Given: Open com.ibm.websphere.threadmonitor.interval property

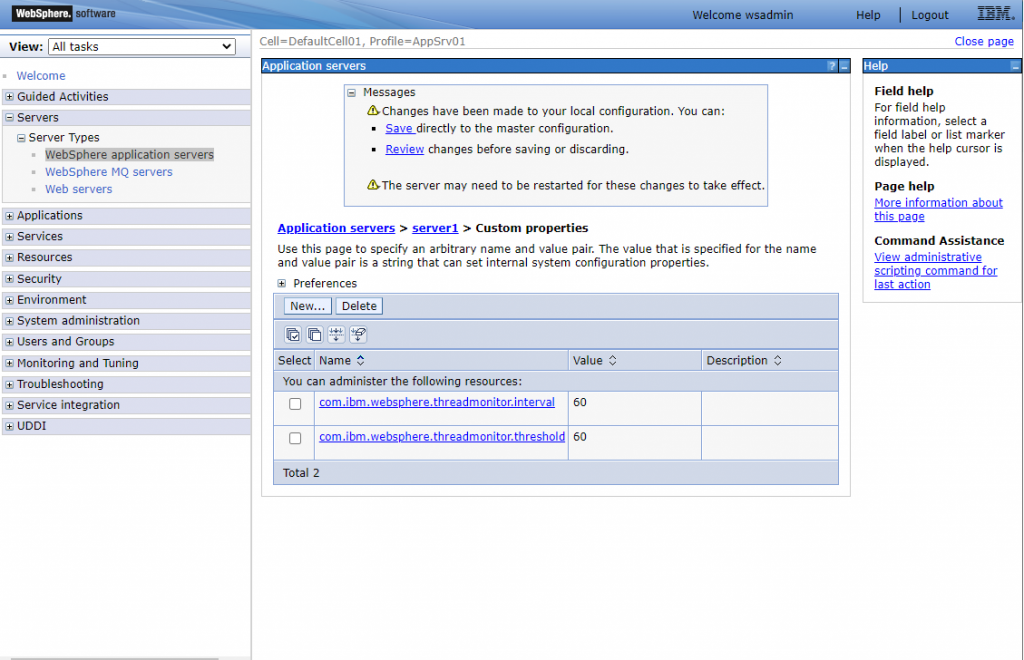Looking at the screenshot, I should coord(437,402).
